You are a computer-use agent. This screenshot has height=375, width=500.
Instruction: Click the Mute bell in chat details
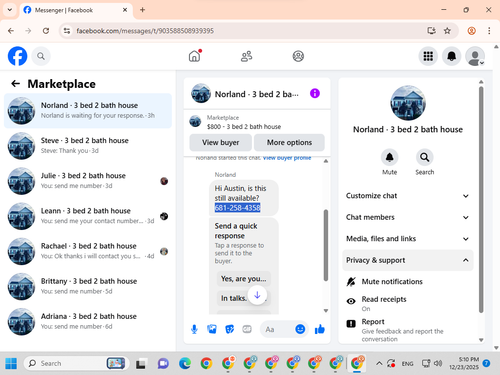[389, 157]
